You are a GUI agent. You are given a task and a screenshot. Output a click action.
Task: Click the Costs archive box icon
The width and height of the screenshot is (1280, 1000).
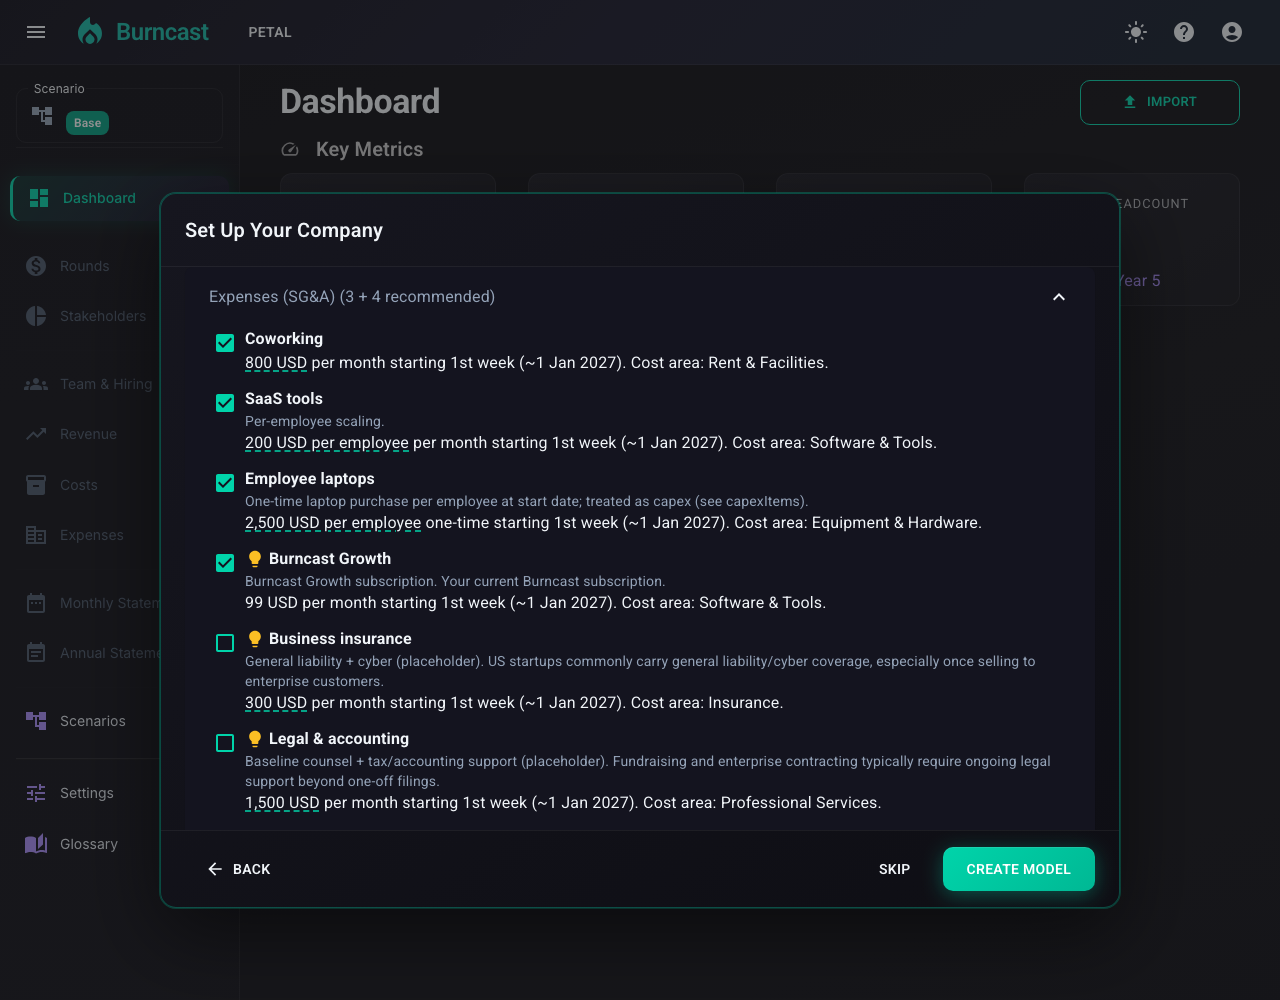(x=36, y=485)
